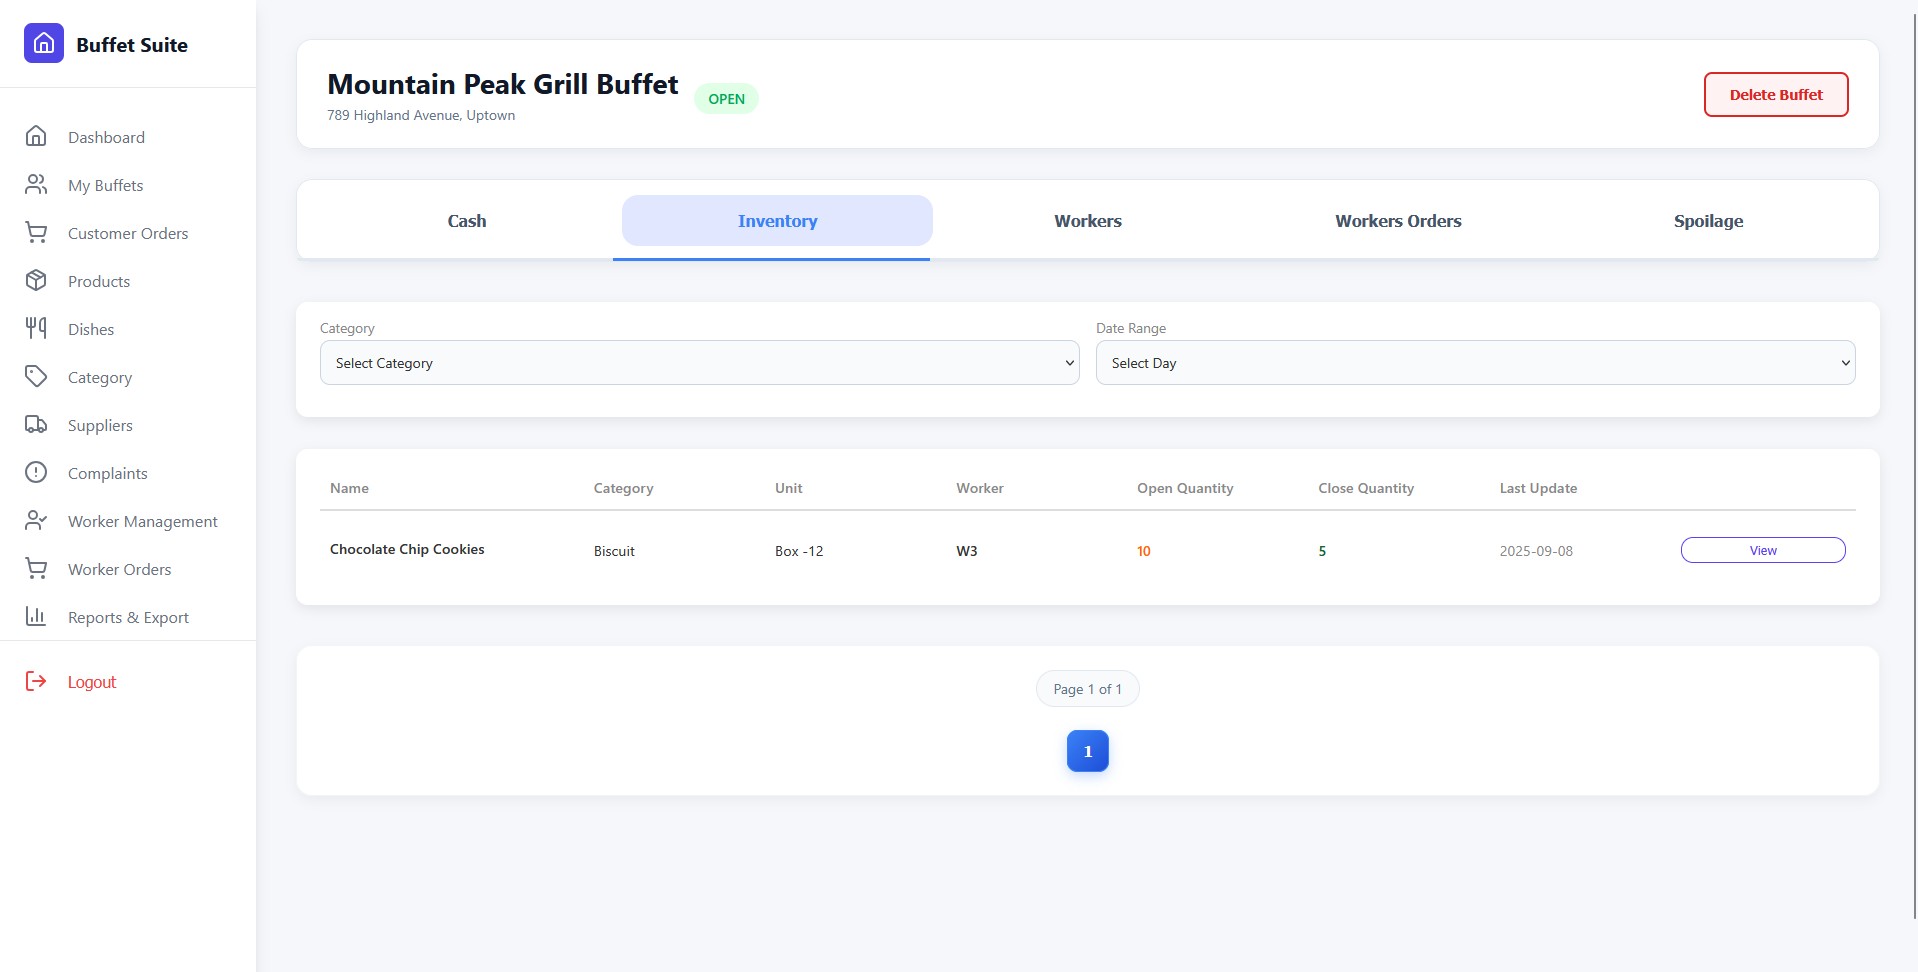The image size is (1918, 972).
Task: Click the Buffet Suite home icon
Action: pyautogui.click(x=43, y=43)
